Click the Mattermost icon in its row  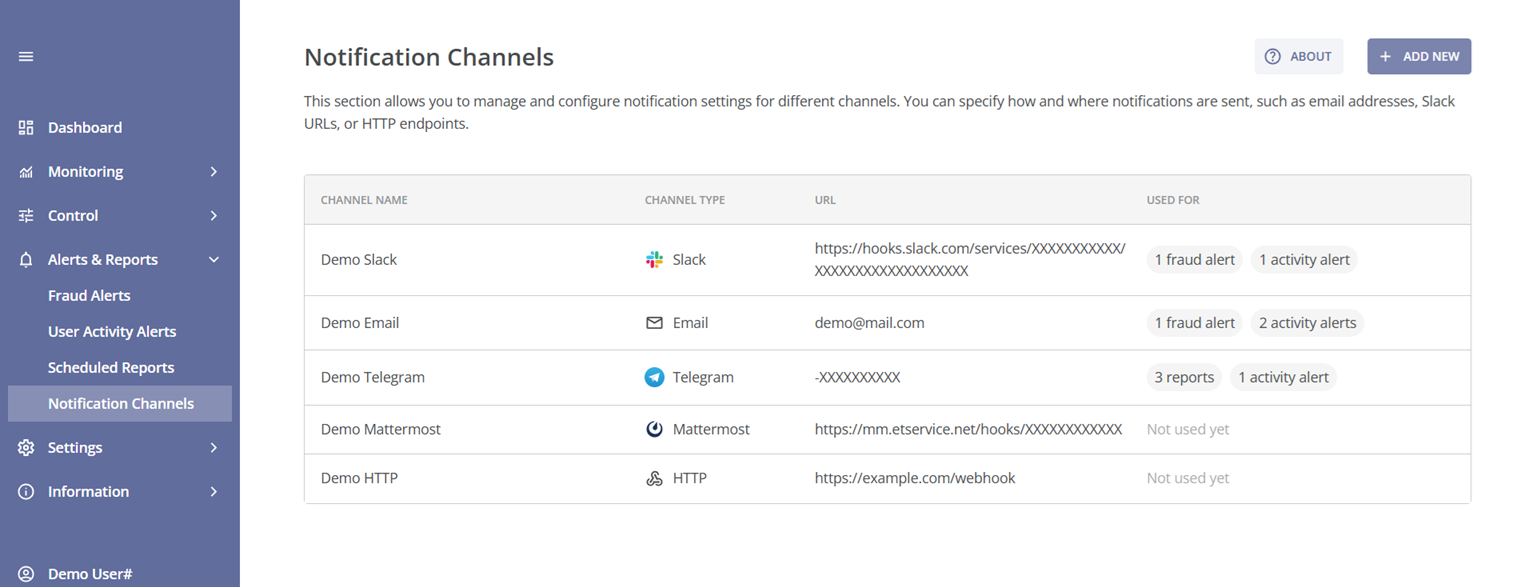[653, 428]
